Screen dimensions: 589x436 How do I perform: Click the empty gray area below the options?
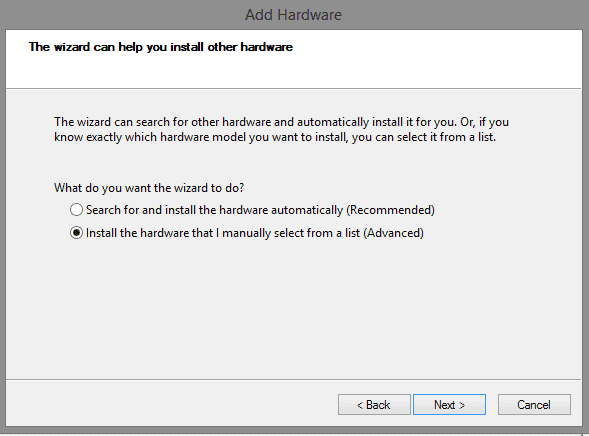point(293,310)
